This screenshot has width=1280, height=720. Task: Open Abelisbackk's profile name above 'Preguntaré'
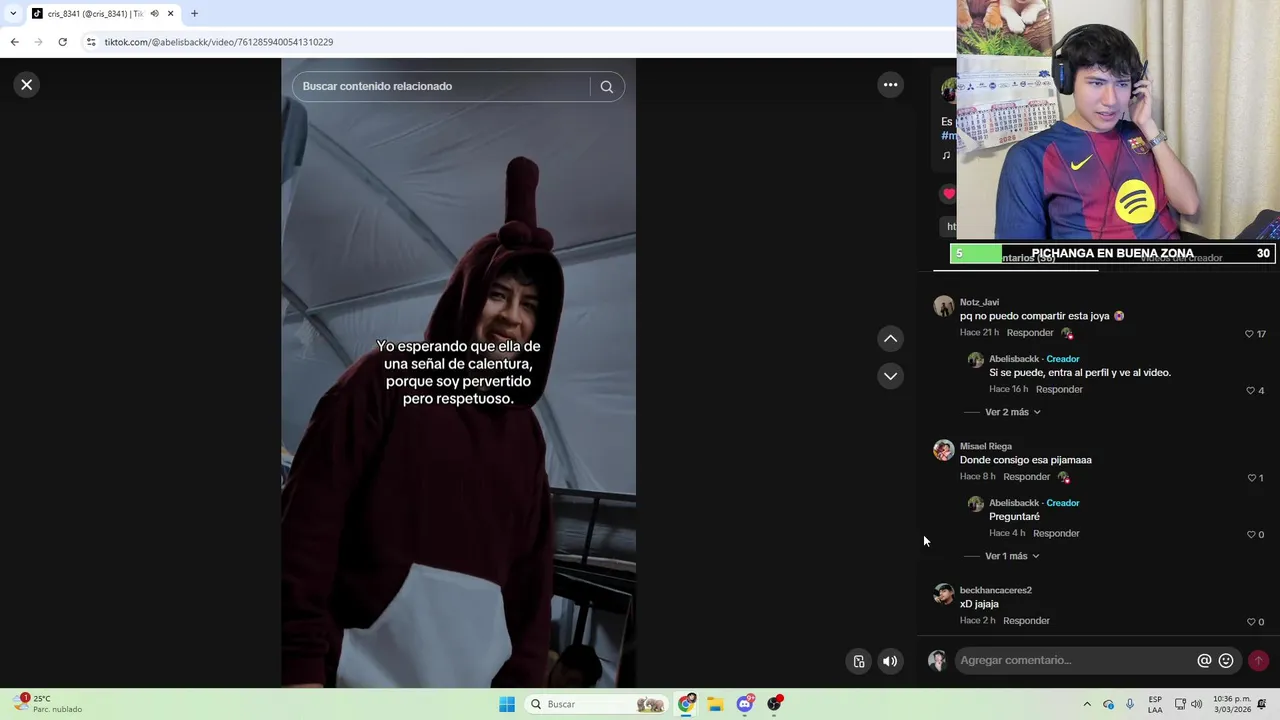pyautogui.click(x=1014, y=503)
